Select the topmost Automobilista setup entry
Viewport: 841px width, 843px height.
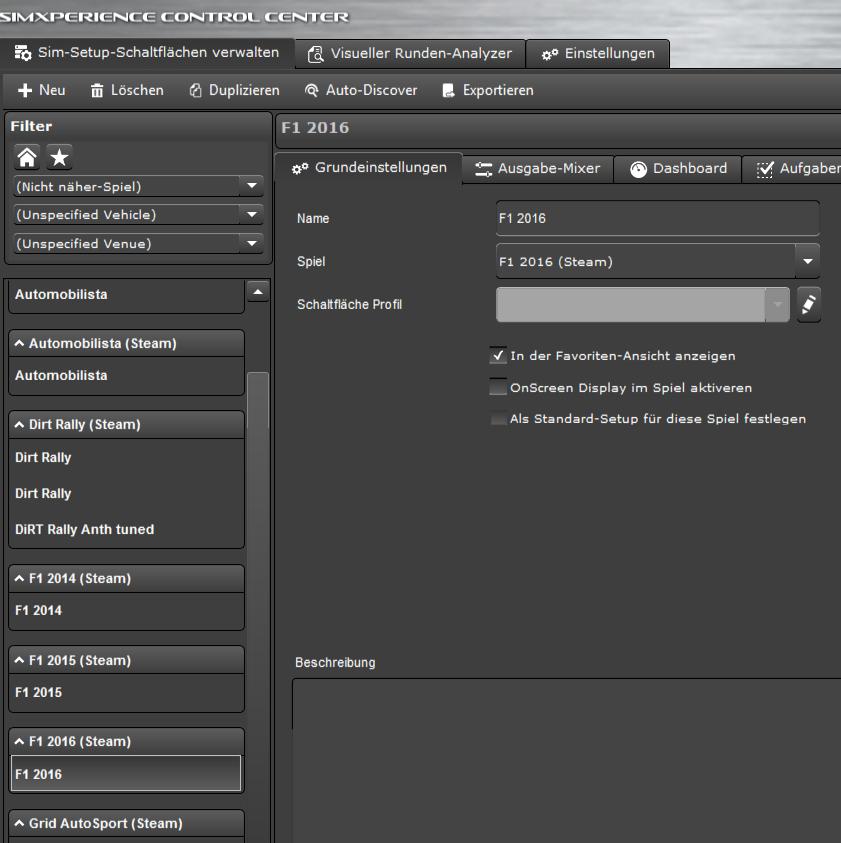[126, 295]
